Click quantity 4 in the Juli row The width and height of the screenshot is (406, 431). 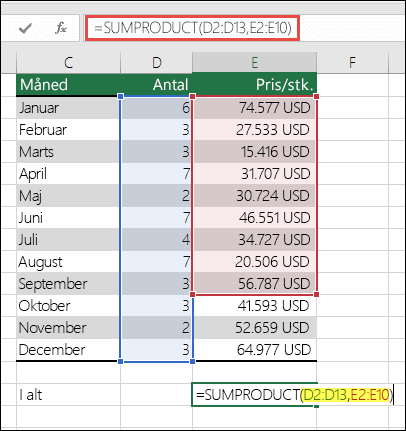156,240
